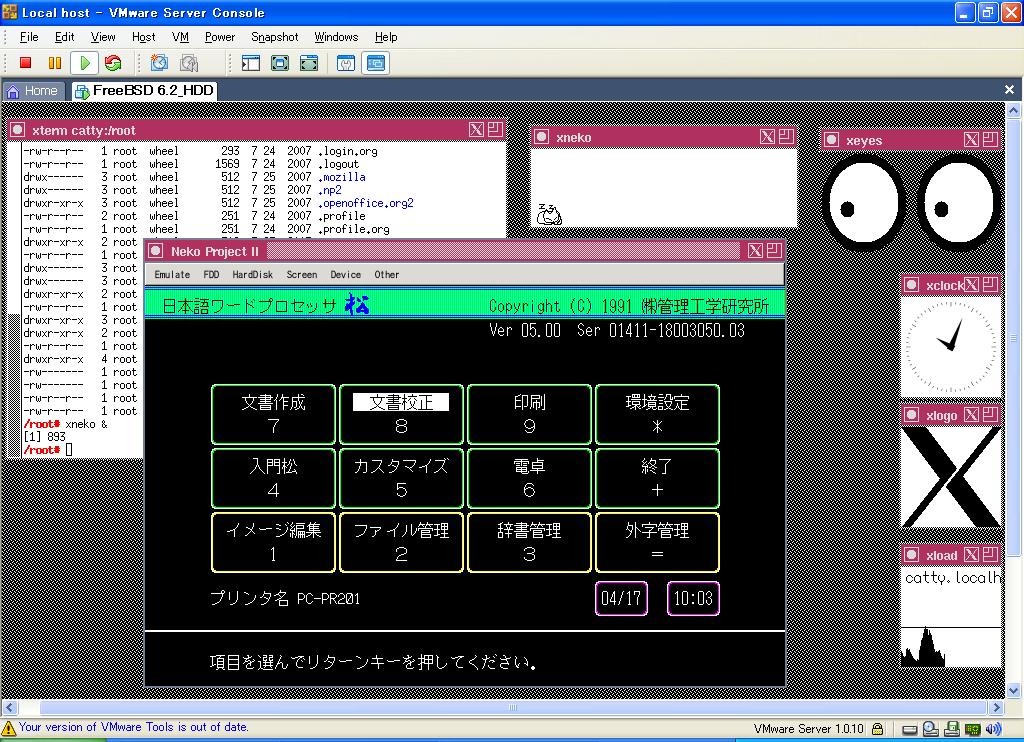Open the Snapshot menu

click(x=274, y=37)
